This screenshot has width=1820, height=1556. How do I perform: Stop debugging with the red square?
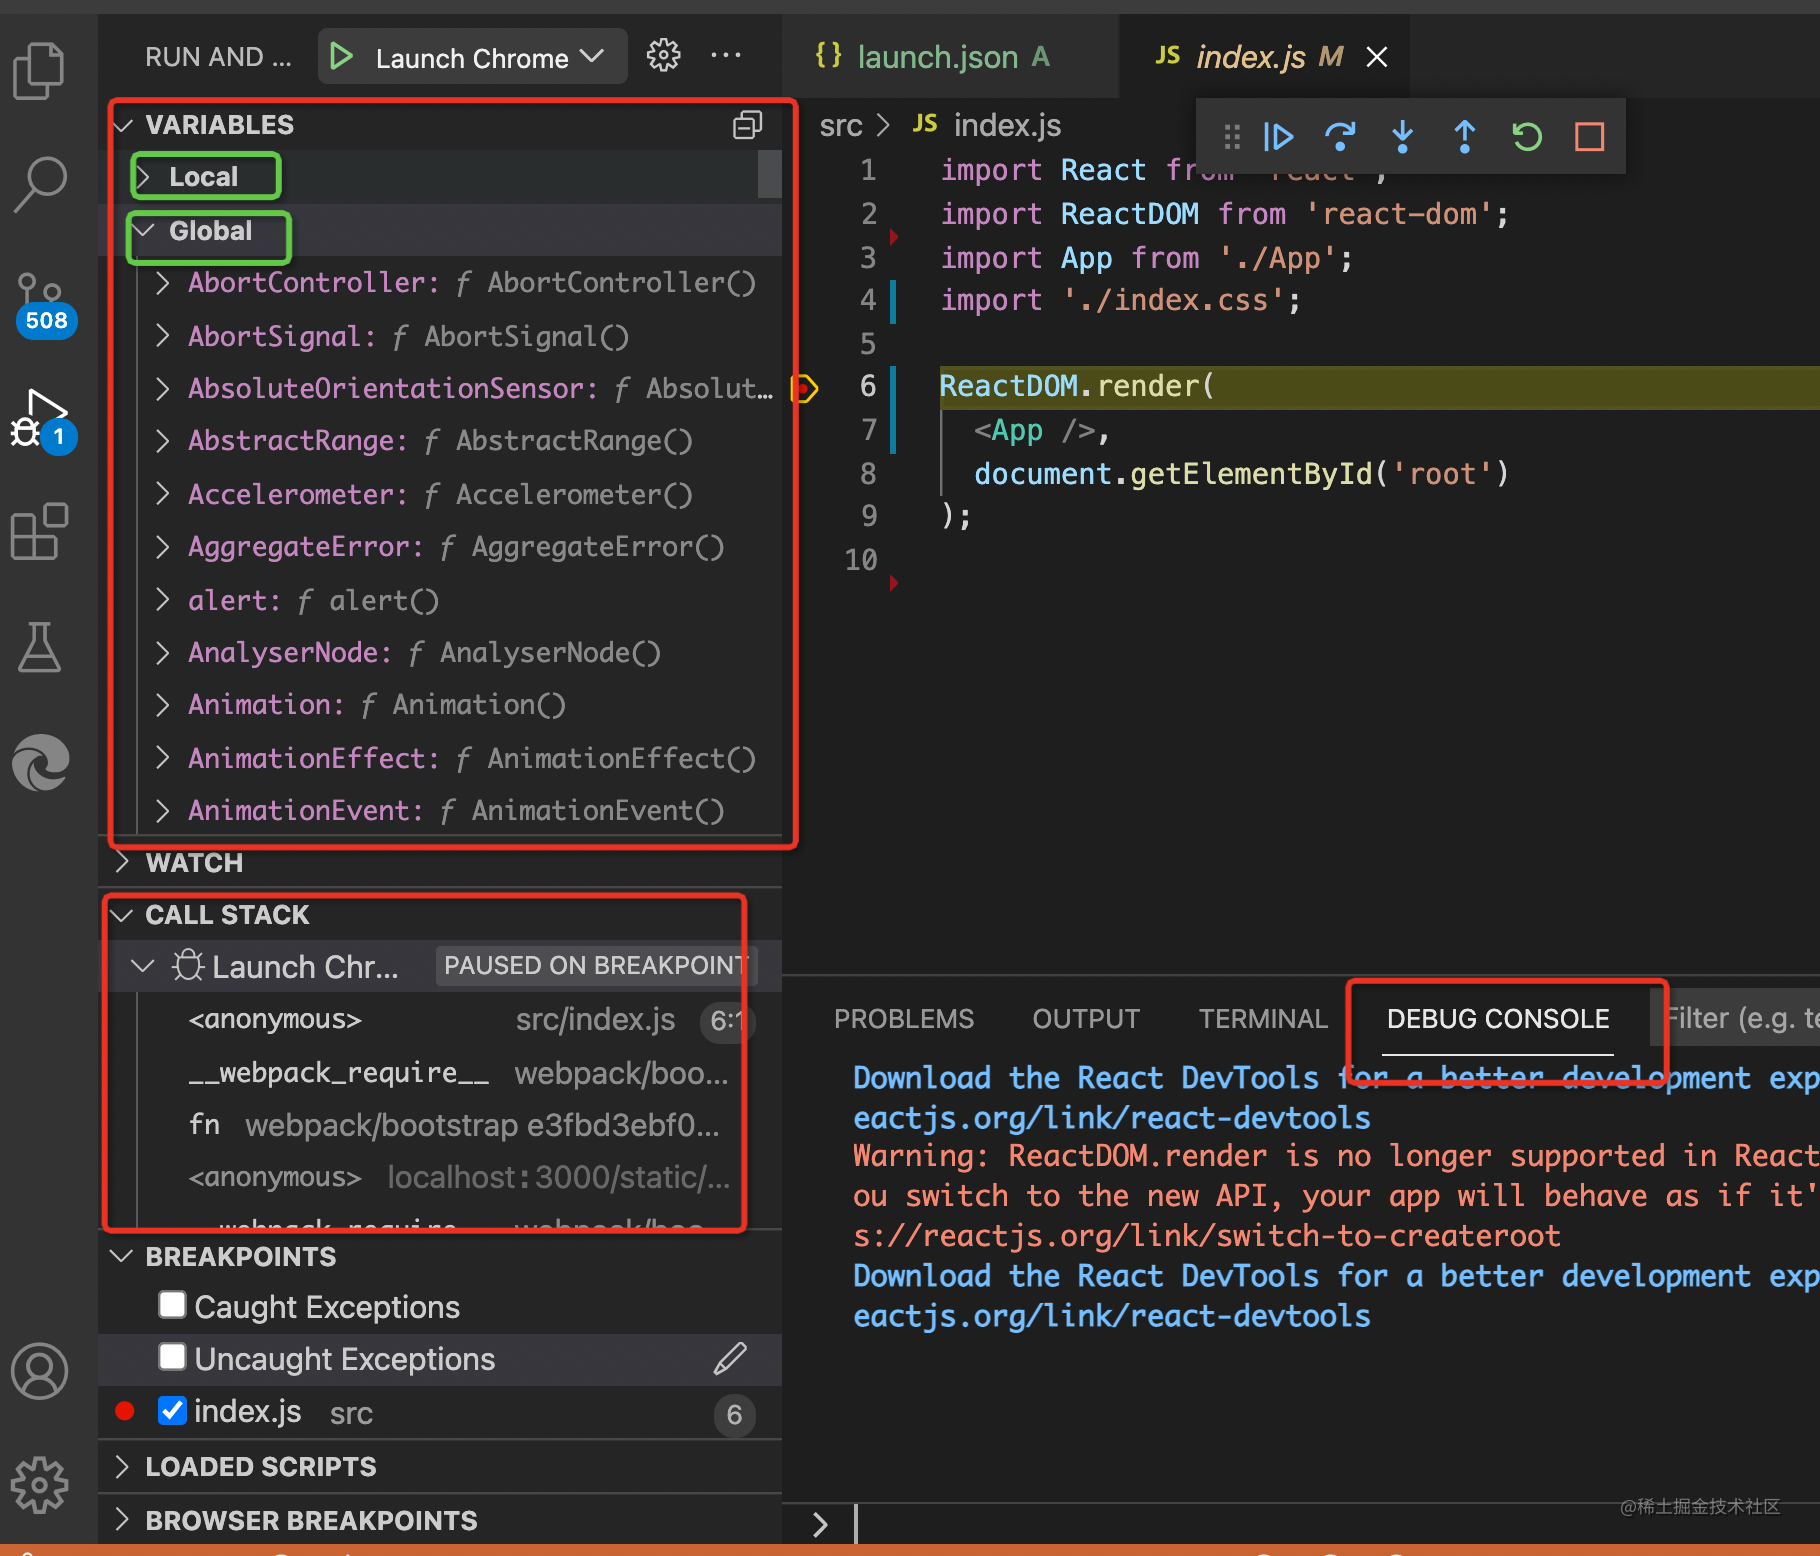click(1589, 136)
